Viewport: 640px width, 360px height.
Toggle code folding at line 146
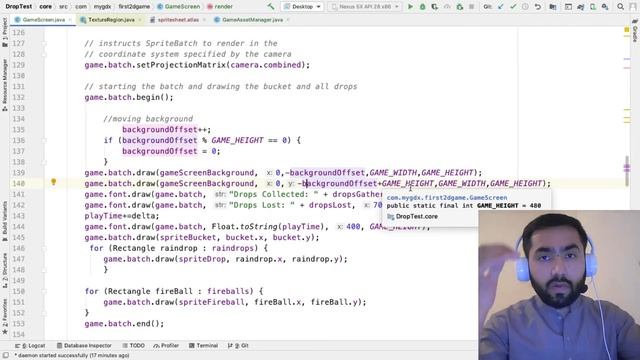click(44, 248)
